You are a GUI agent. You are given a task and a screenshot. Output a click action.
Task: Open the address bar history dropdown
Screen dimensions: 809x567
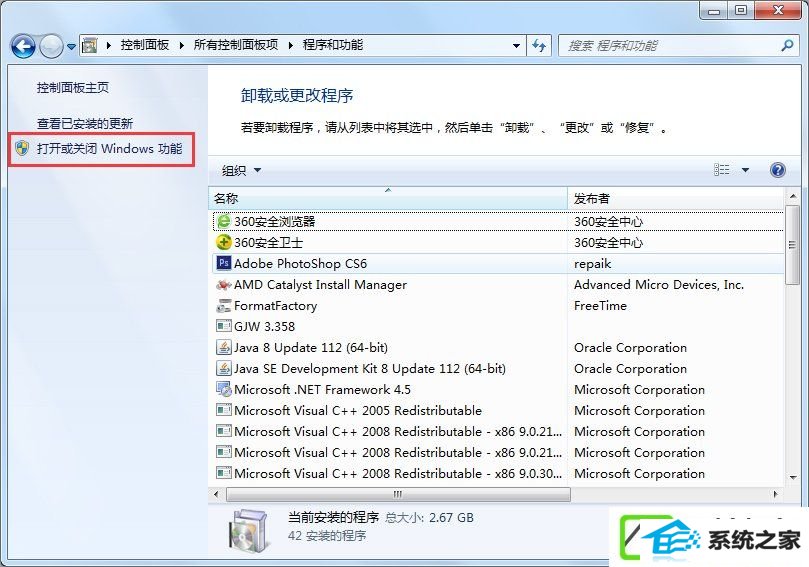point(516,45)
